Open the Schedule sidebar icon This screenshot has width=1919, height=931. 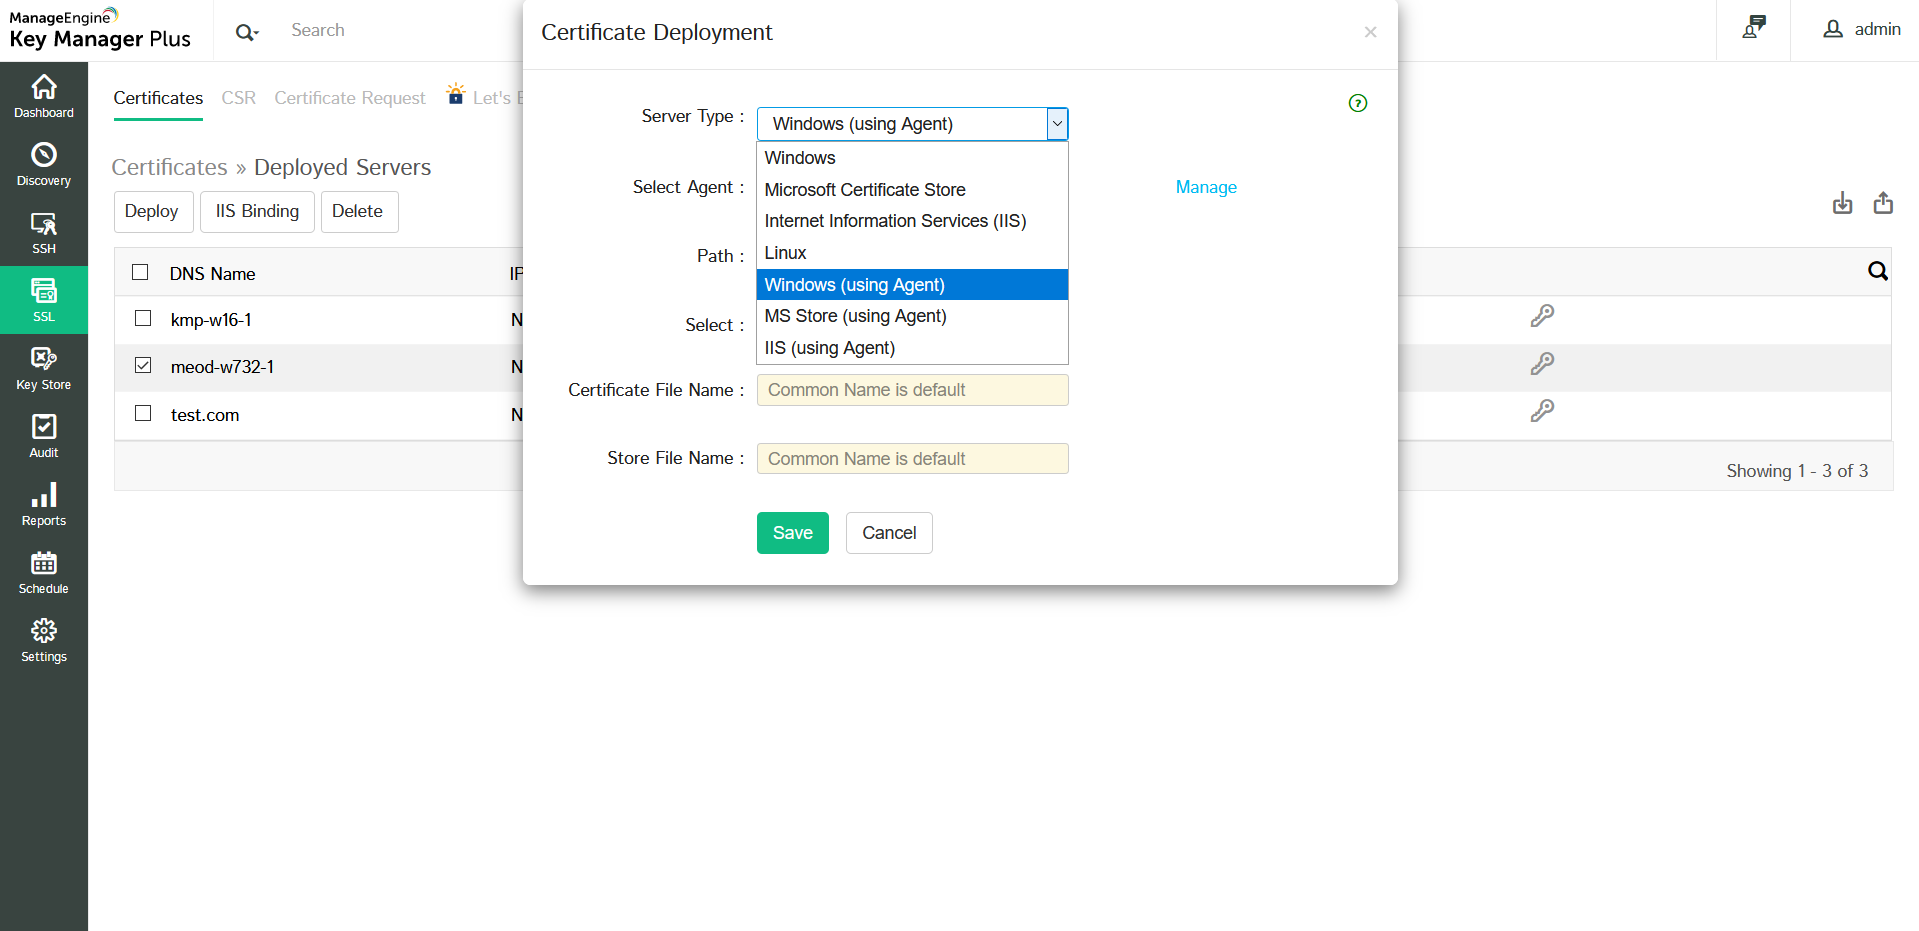(x=44, y=572)
